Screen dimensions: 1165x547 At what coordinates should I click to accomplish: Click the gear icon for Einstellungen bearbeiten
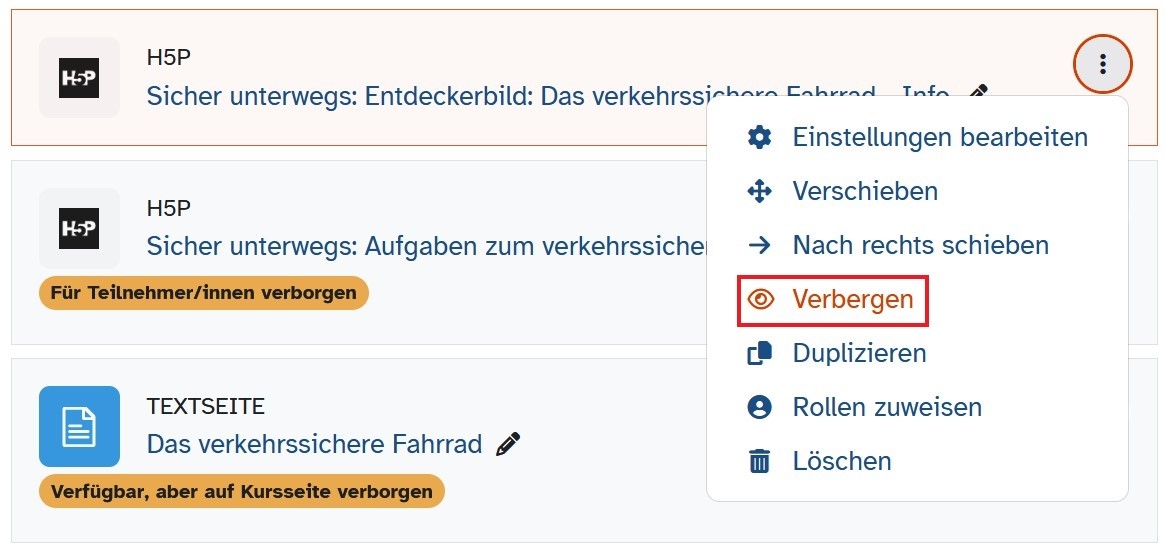coord(760,137)
